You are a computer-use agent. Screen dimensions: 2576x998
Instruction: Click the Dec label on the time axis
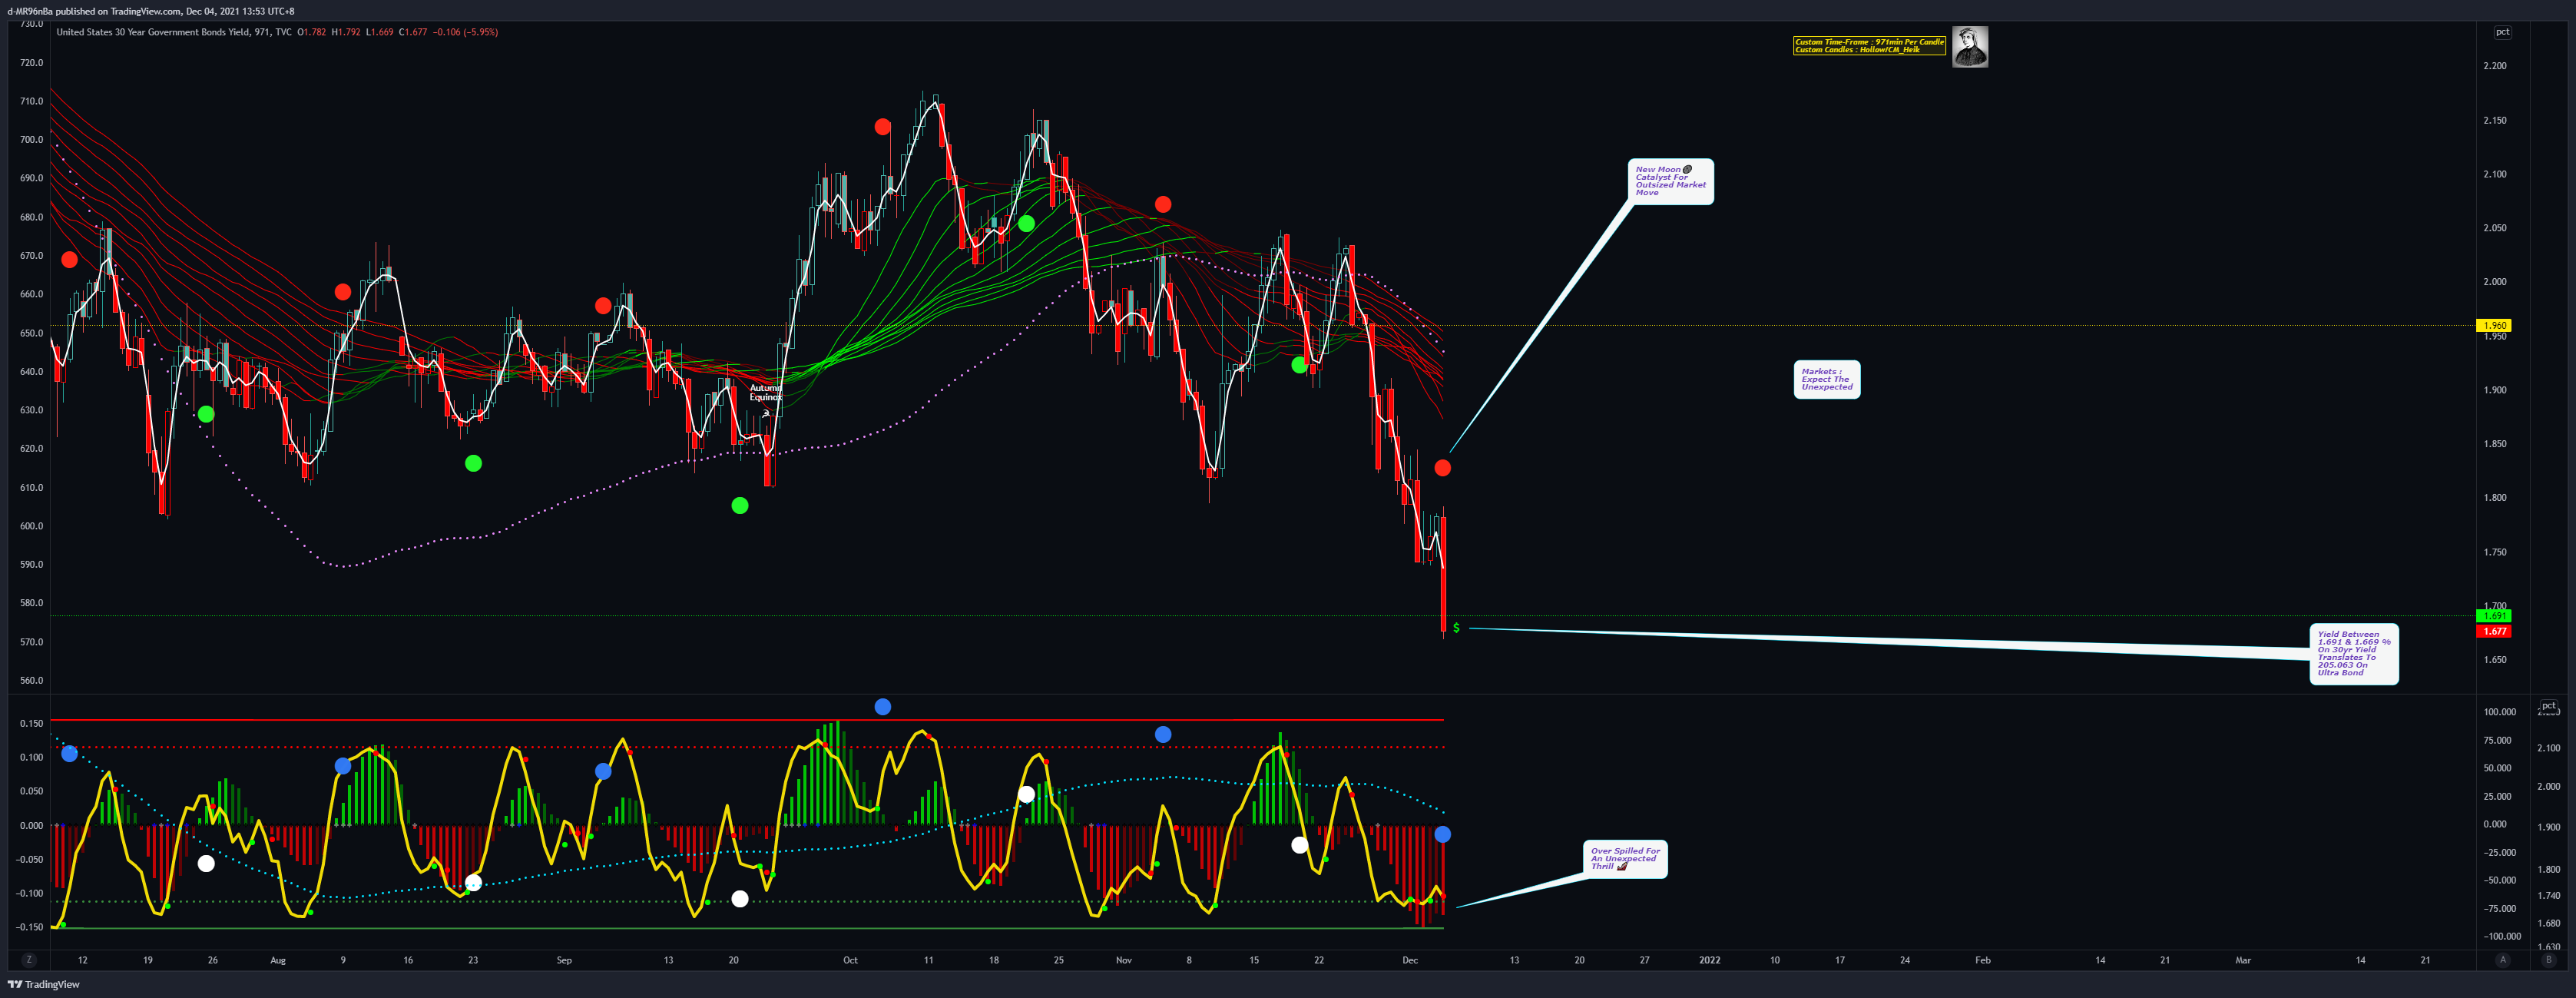click(1410, 960)
